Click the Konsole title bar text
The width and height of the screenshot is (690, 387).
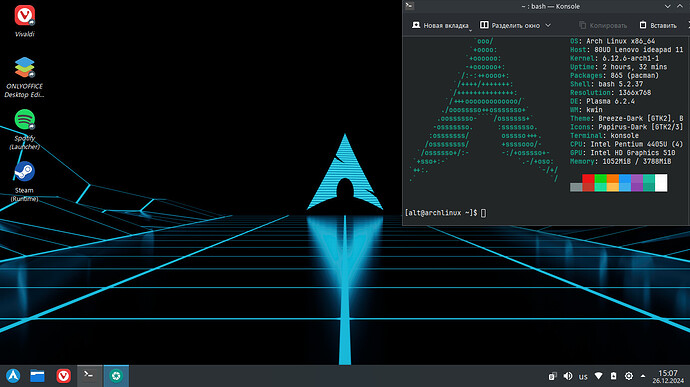tap(551, 6)
